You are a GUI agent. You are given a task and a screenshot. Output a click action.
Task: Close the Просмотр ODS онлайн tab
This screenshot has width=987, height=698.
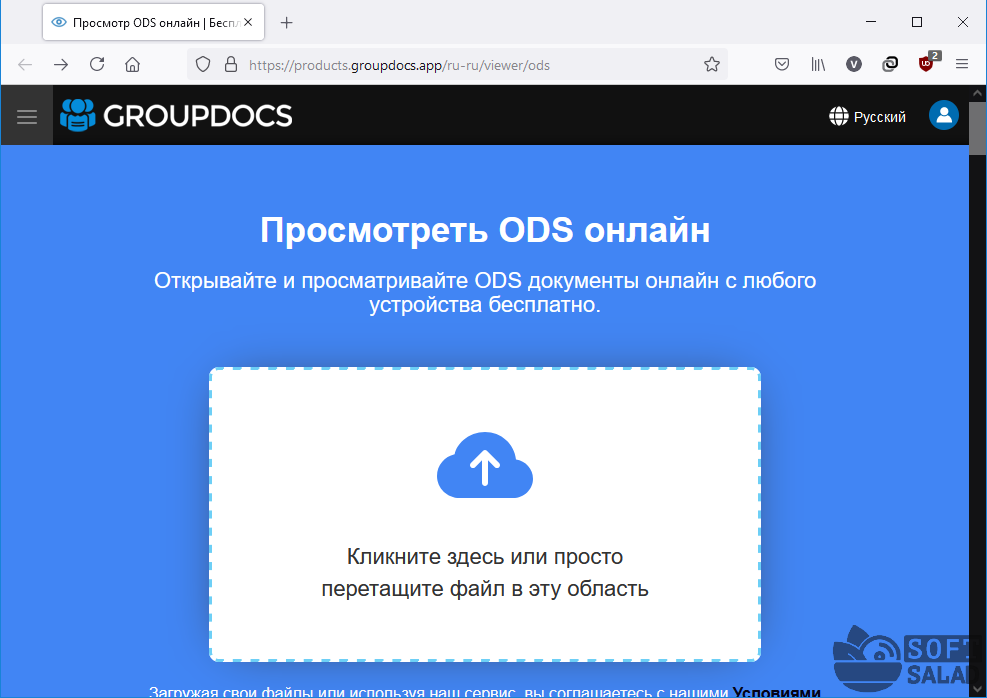click(x=248, y=22)
